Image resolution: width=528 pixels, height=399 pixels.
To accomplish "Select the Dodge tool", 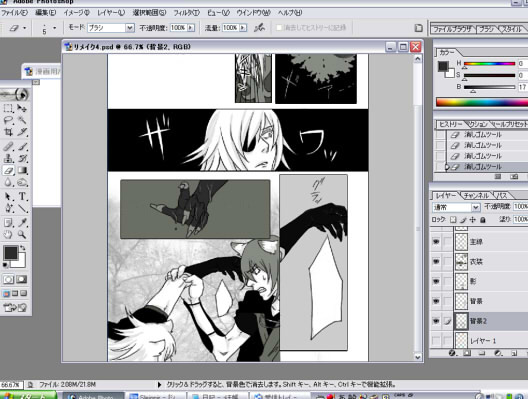I will (x=22, y=182).
